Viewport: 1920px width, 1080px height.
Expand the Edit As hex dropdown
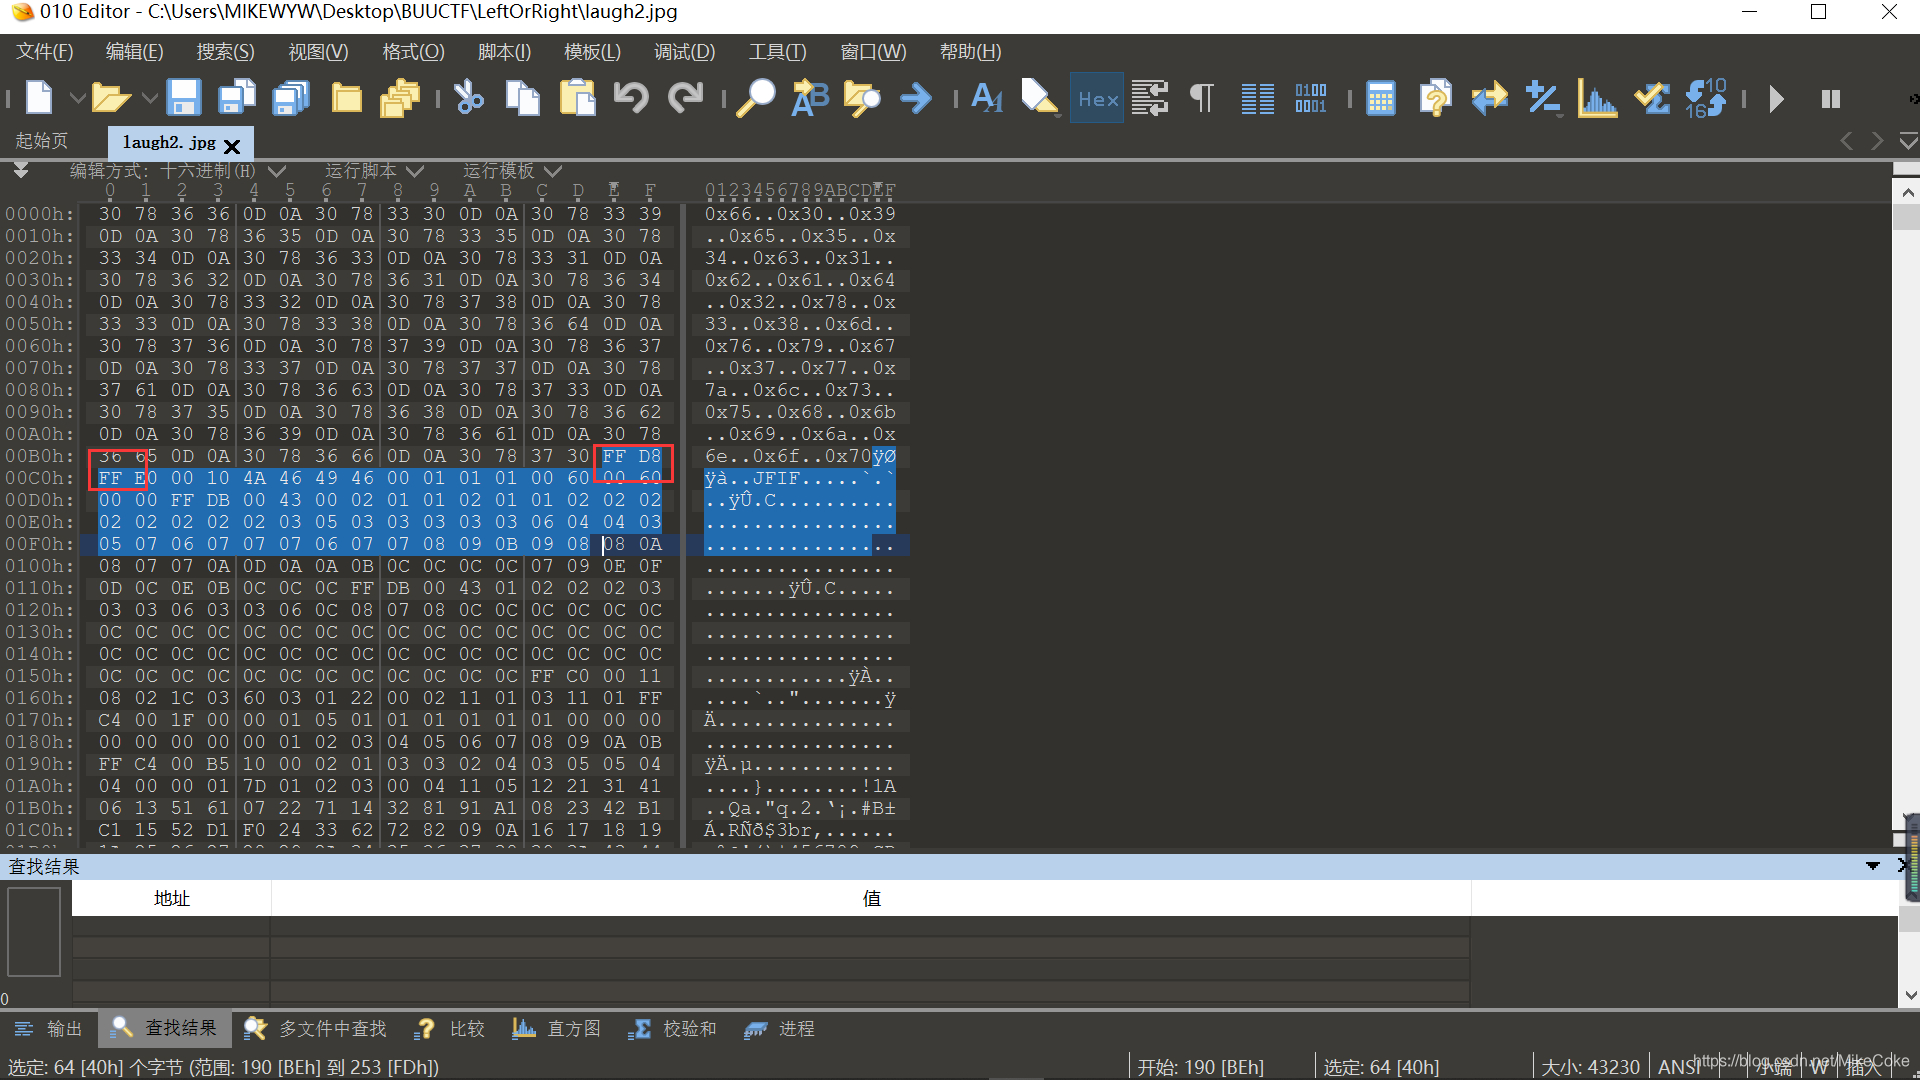[277, 171]
